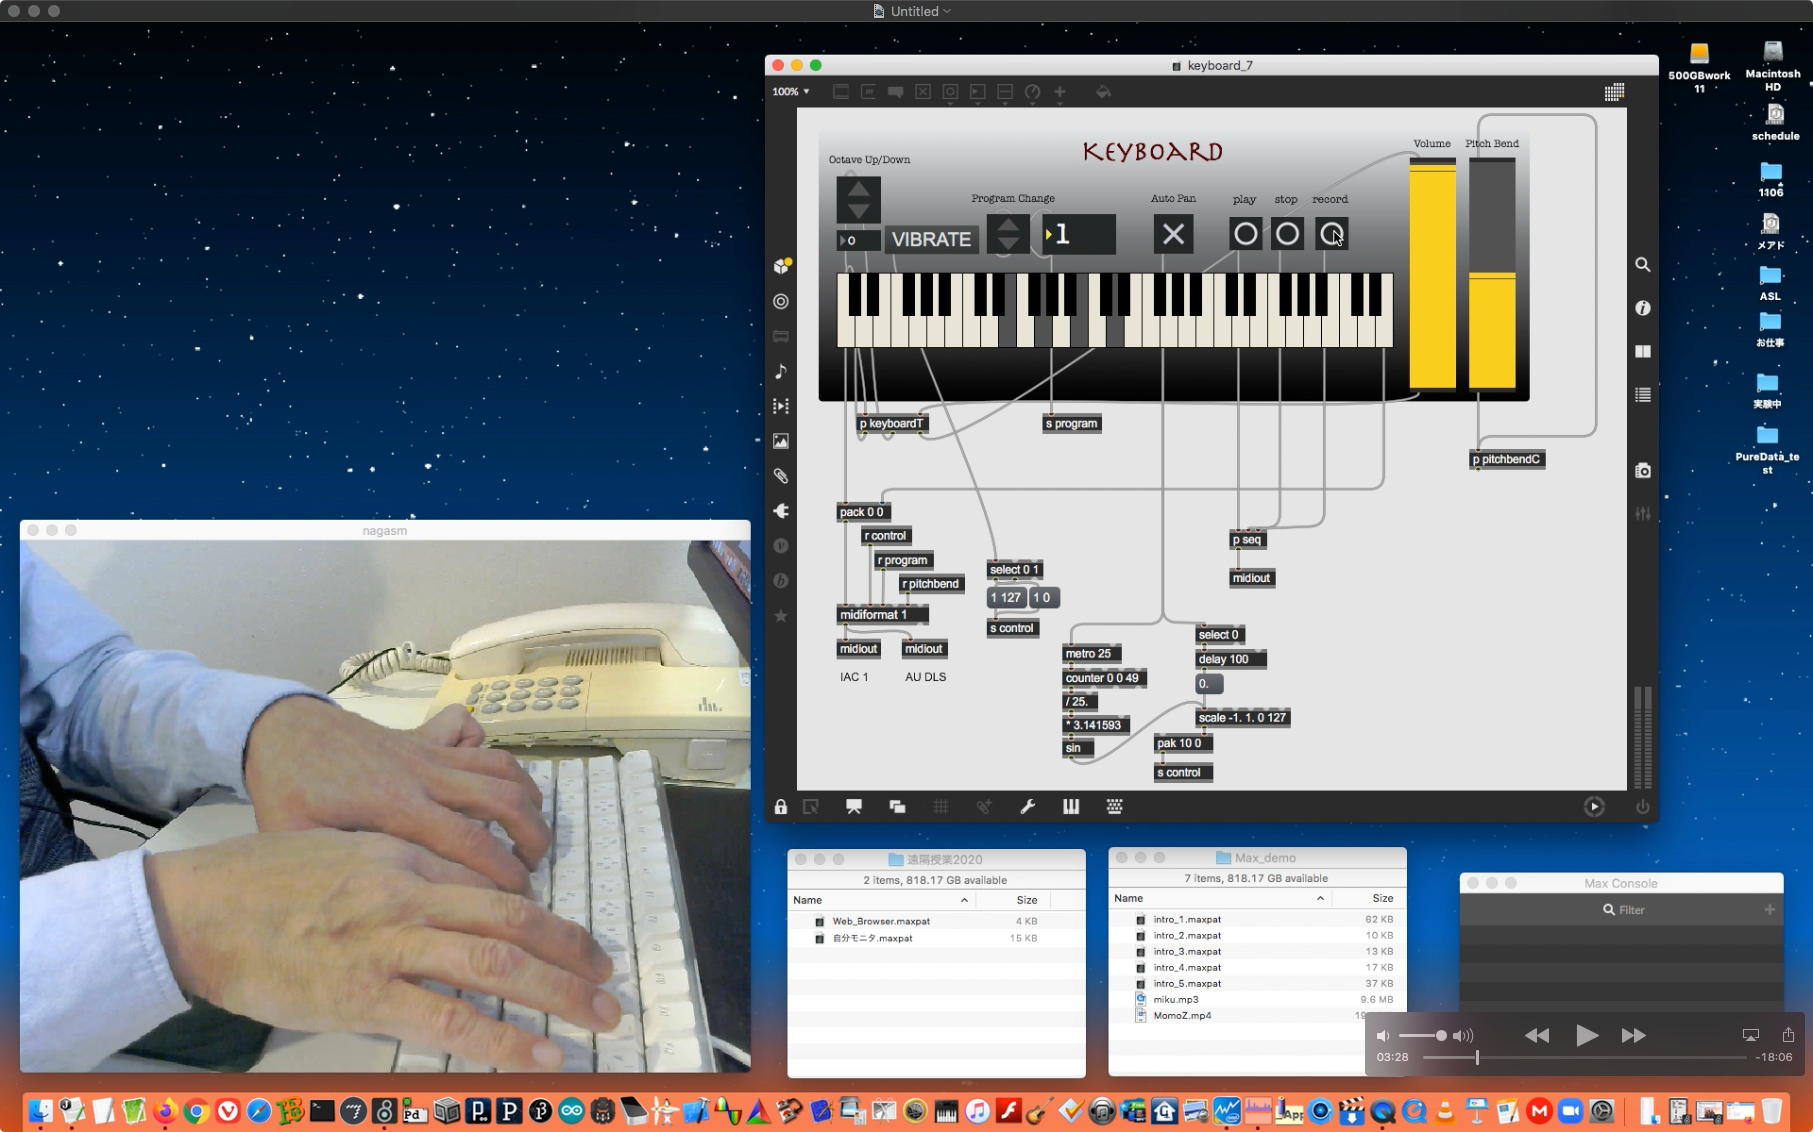Click the plus icon in Max top toolbar
This screenshot has height=1132, width=1813.
point(1060,92)
